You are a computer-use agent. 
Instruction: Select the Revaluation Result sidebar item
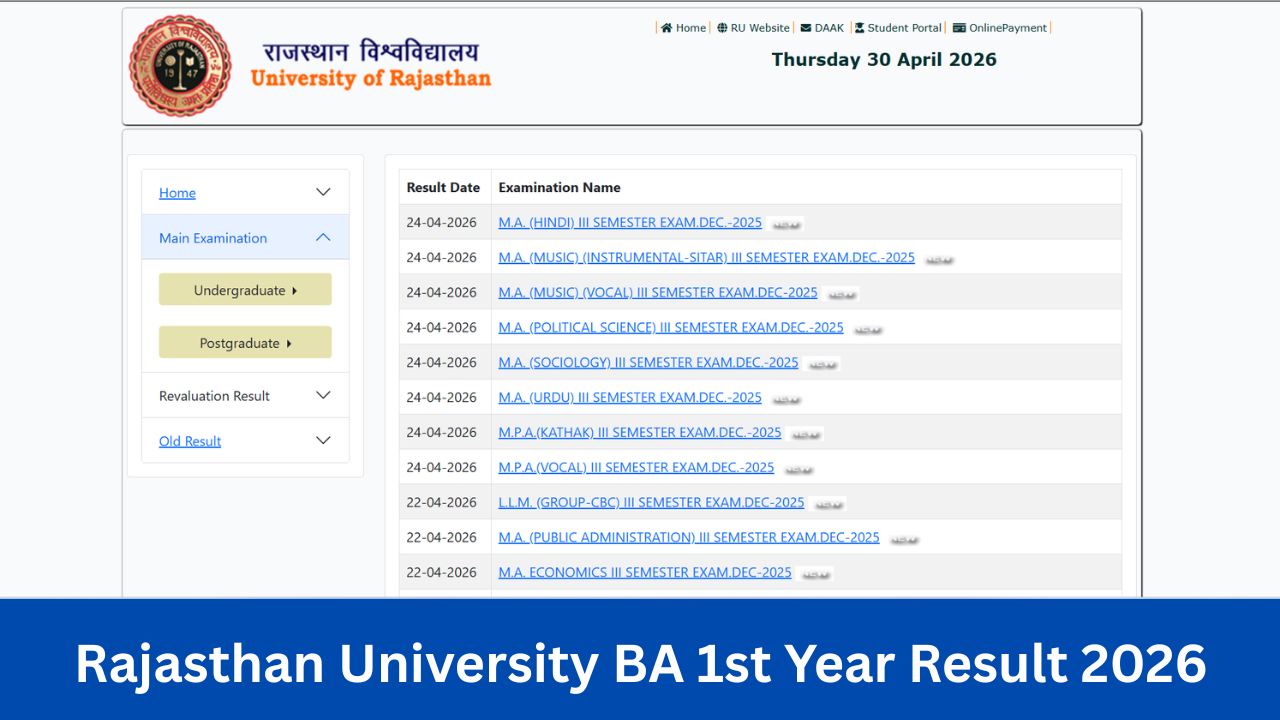(x=214, y=396)
